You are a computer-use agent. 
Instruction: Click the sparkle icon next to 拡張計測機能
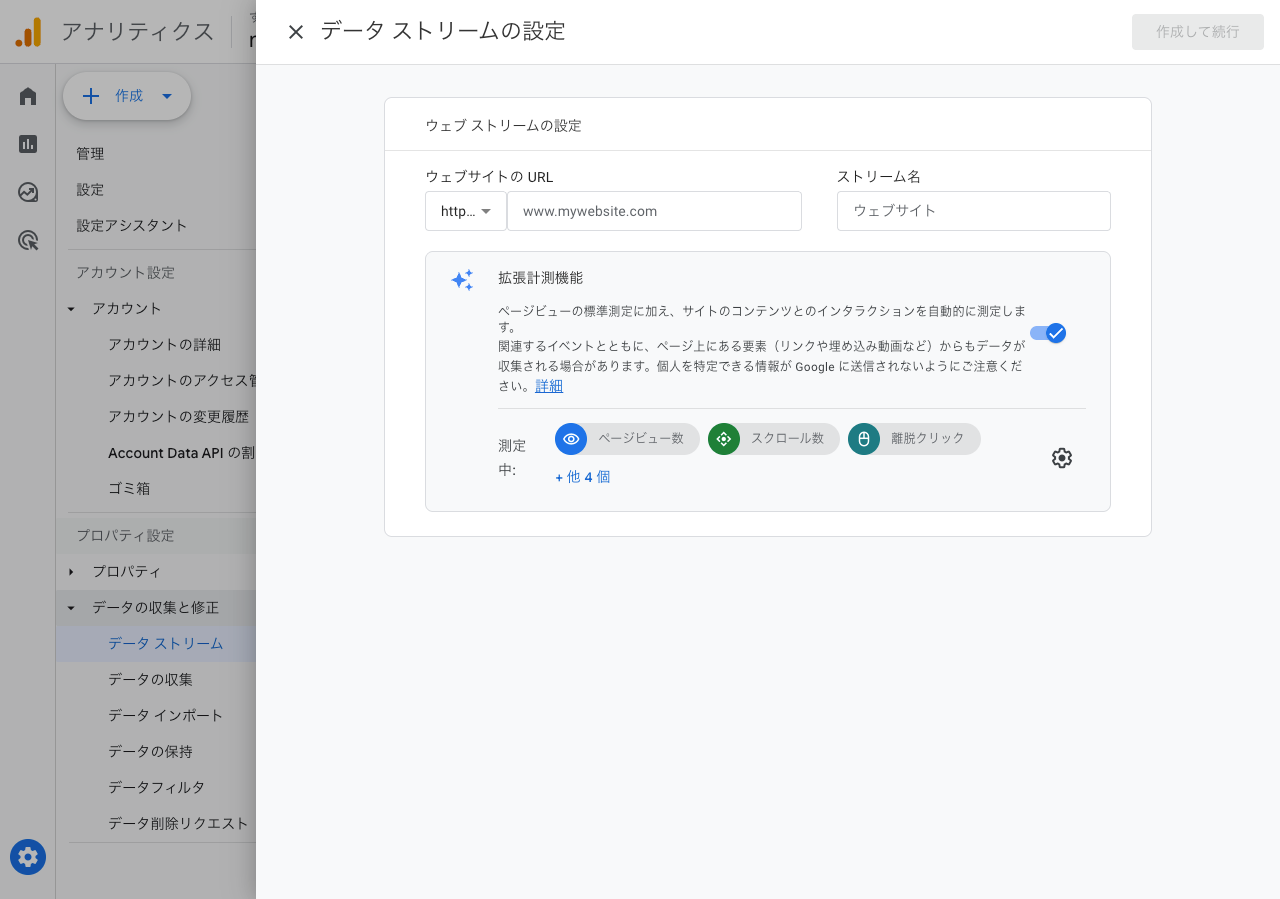tap(462, 280)
